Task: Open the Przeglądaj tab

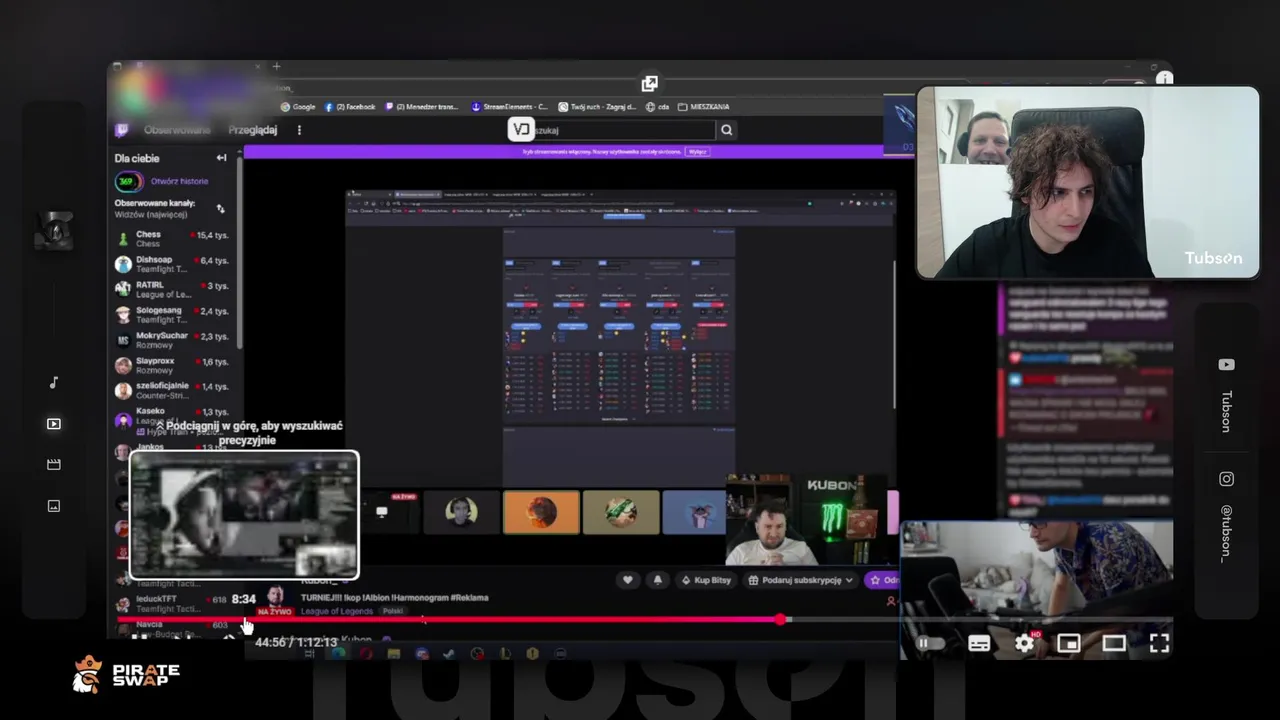Action: (x=253, y=130)
